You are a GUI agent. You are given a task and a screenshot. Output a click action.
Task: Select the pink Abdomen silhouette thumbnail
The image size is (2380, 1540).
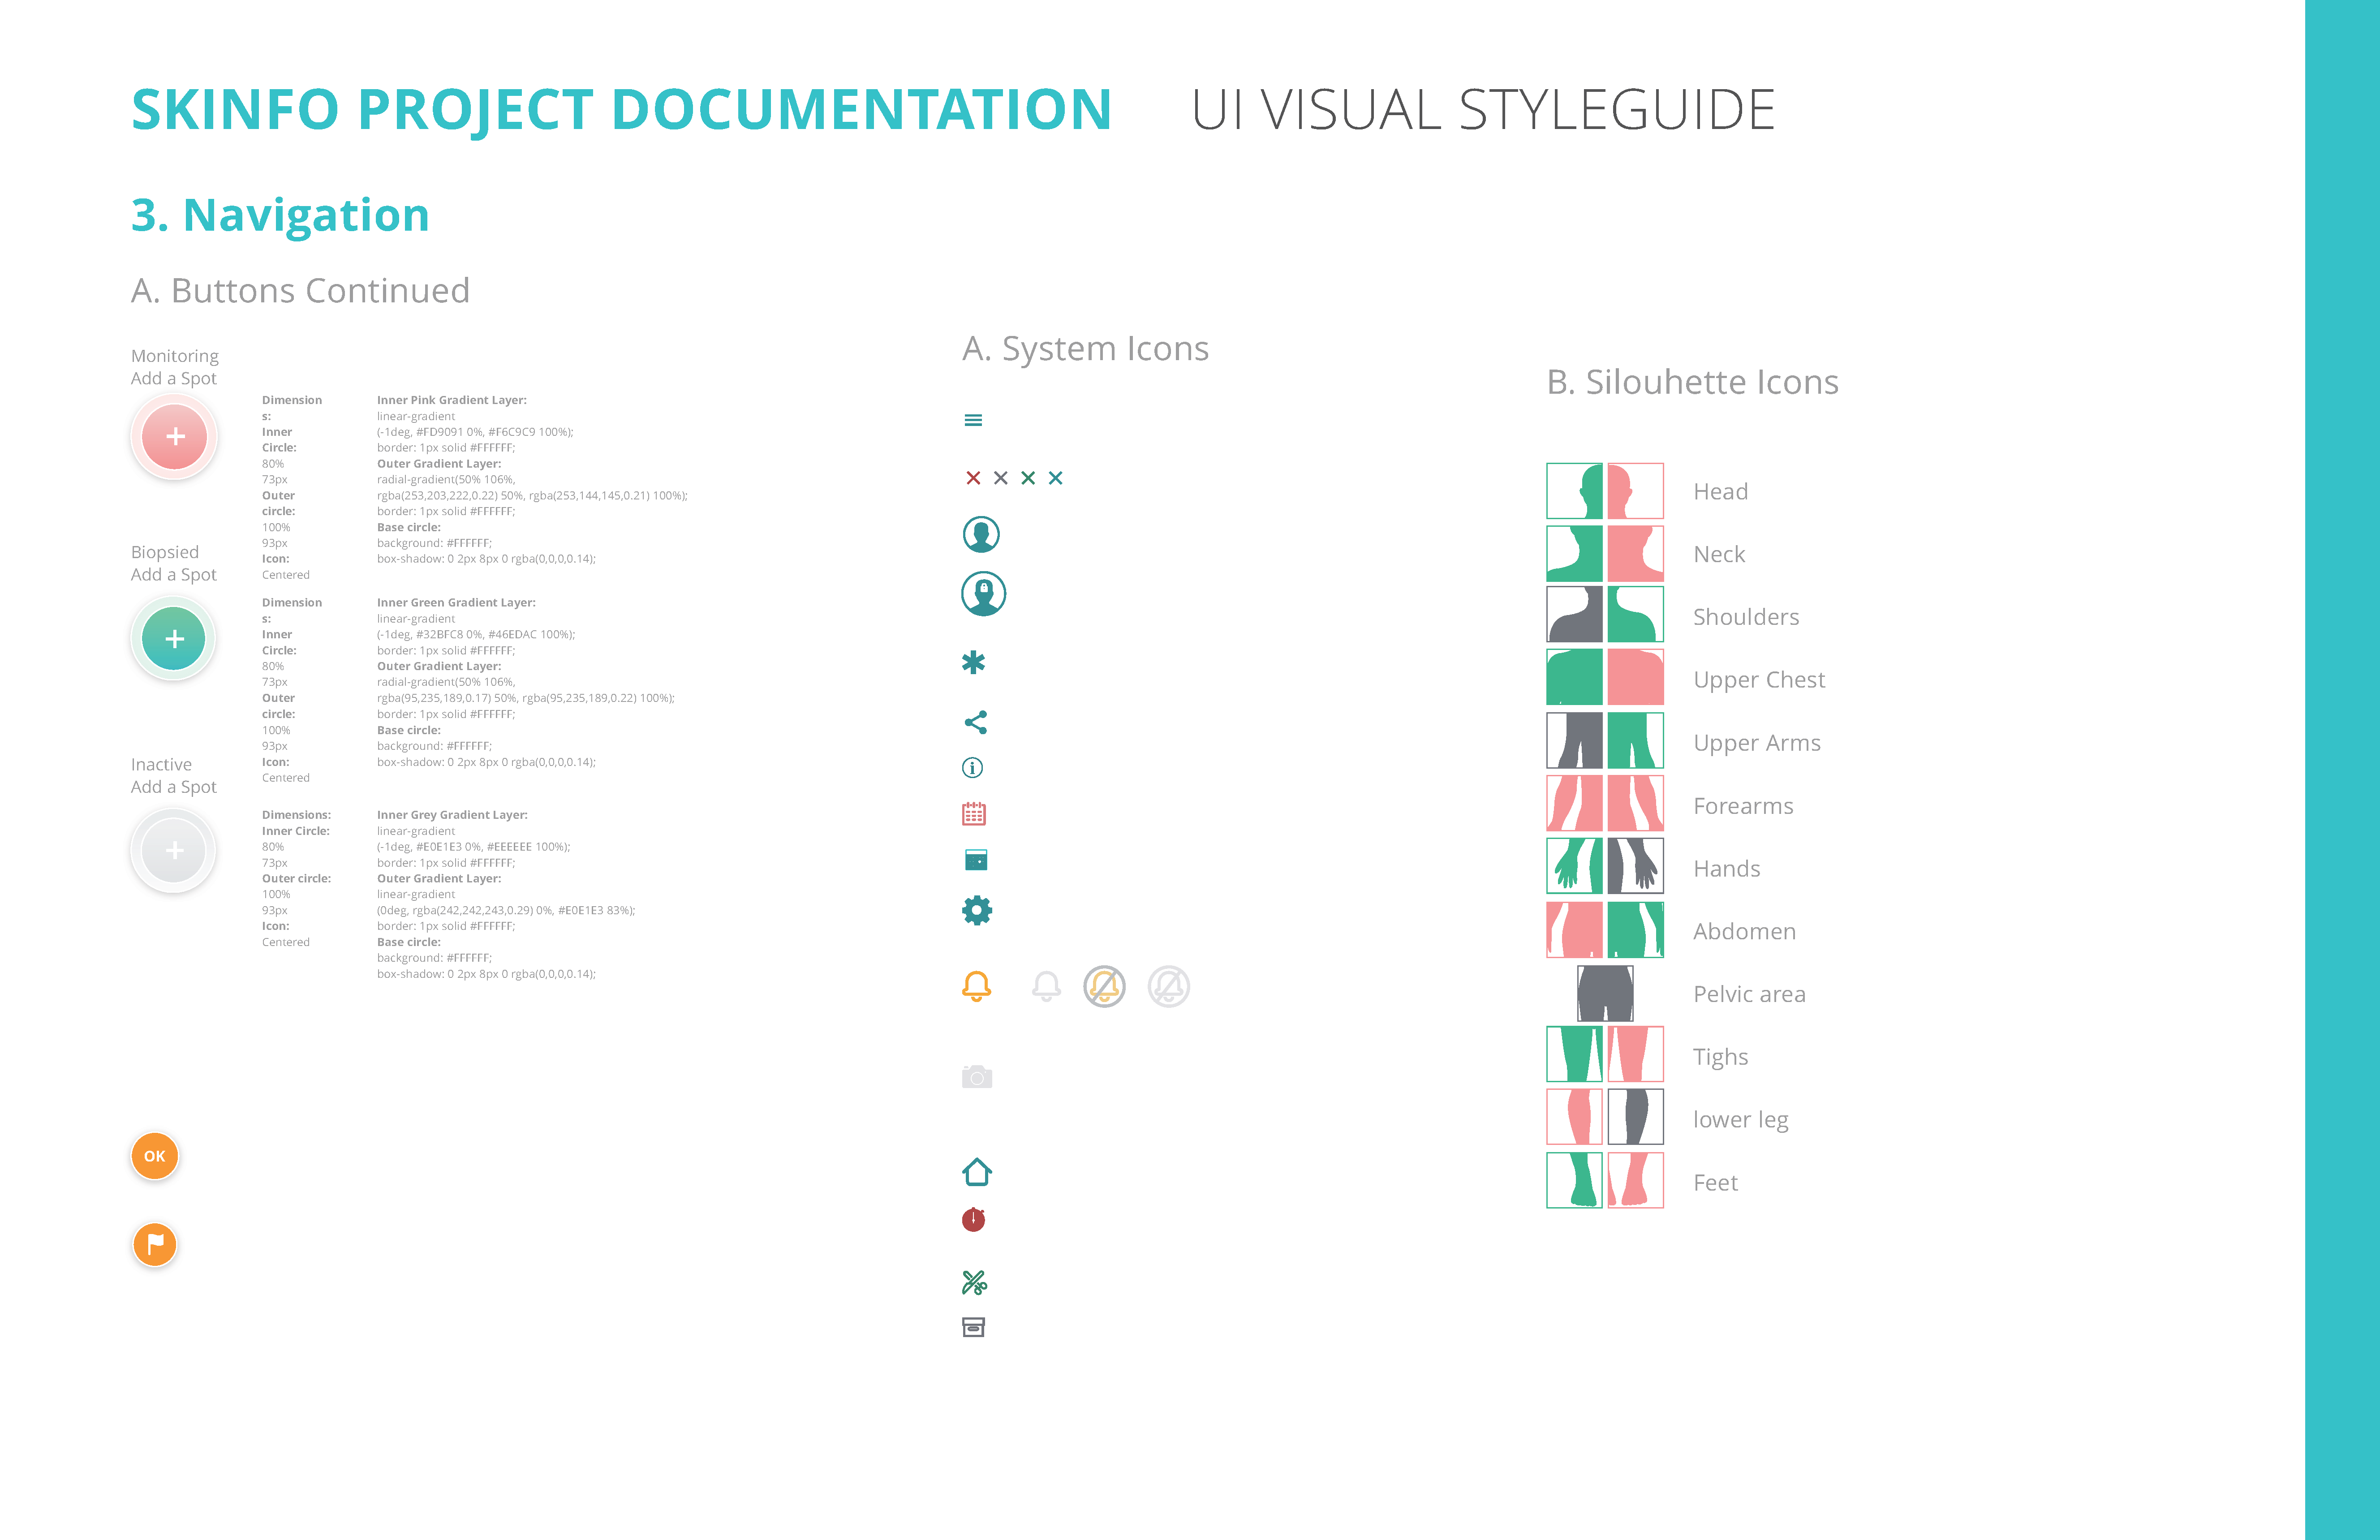tap(1575, 929)
